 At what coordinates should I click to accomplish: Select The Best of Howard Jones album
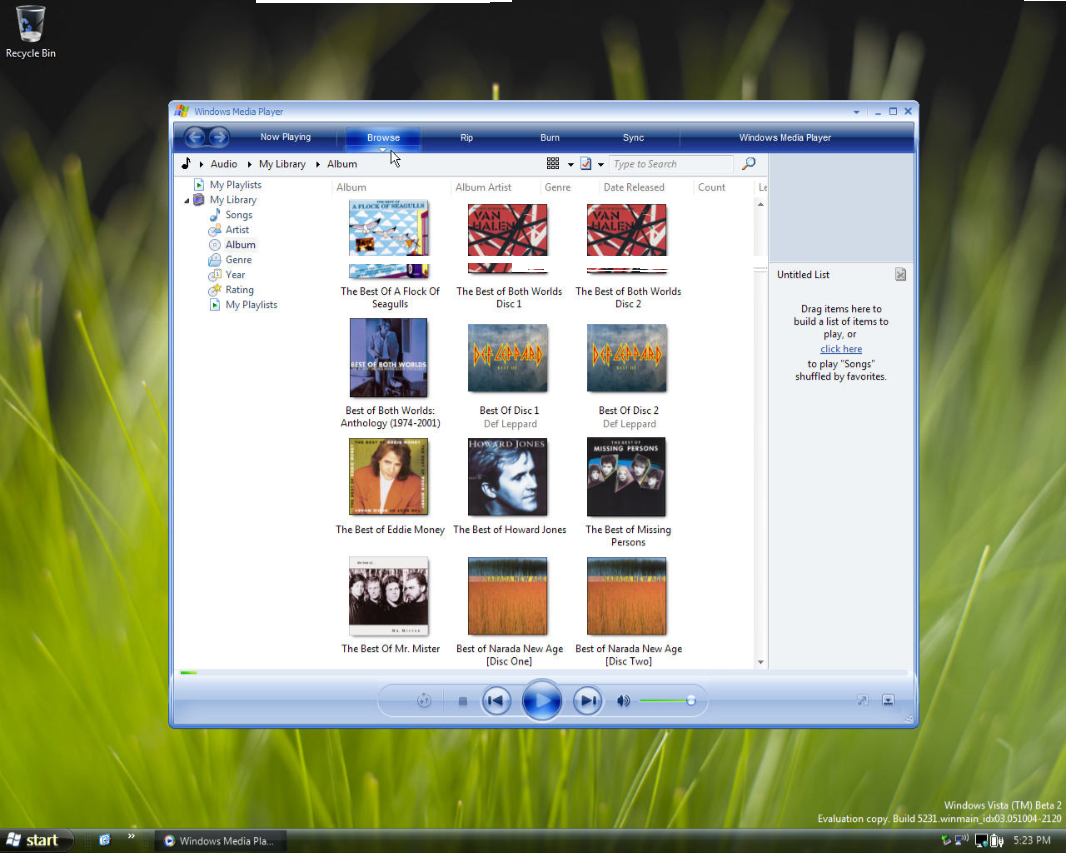coord(508,477)
